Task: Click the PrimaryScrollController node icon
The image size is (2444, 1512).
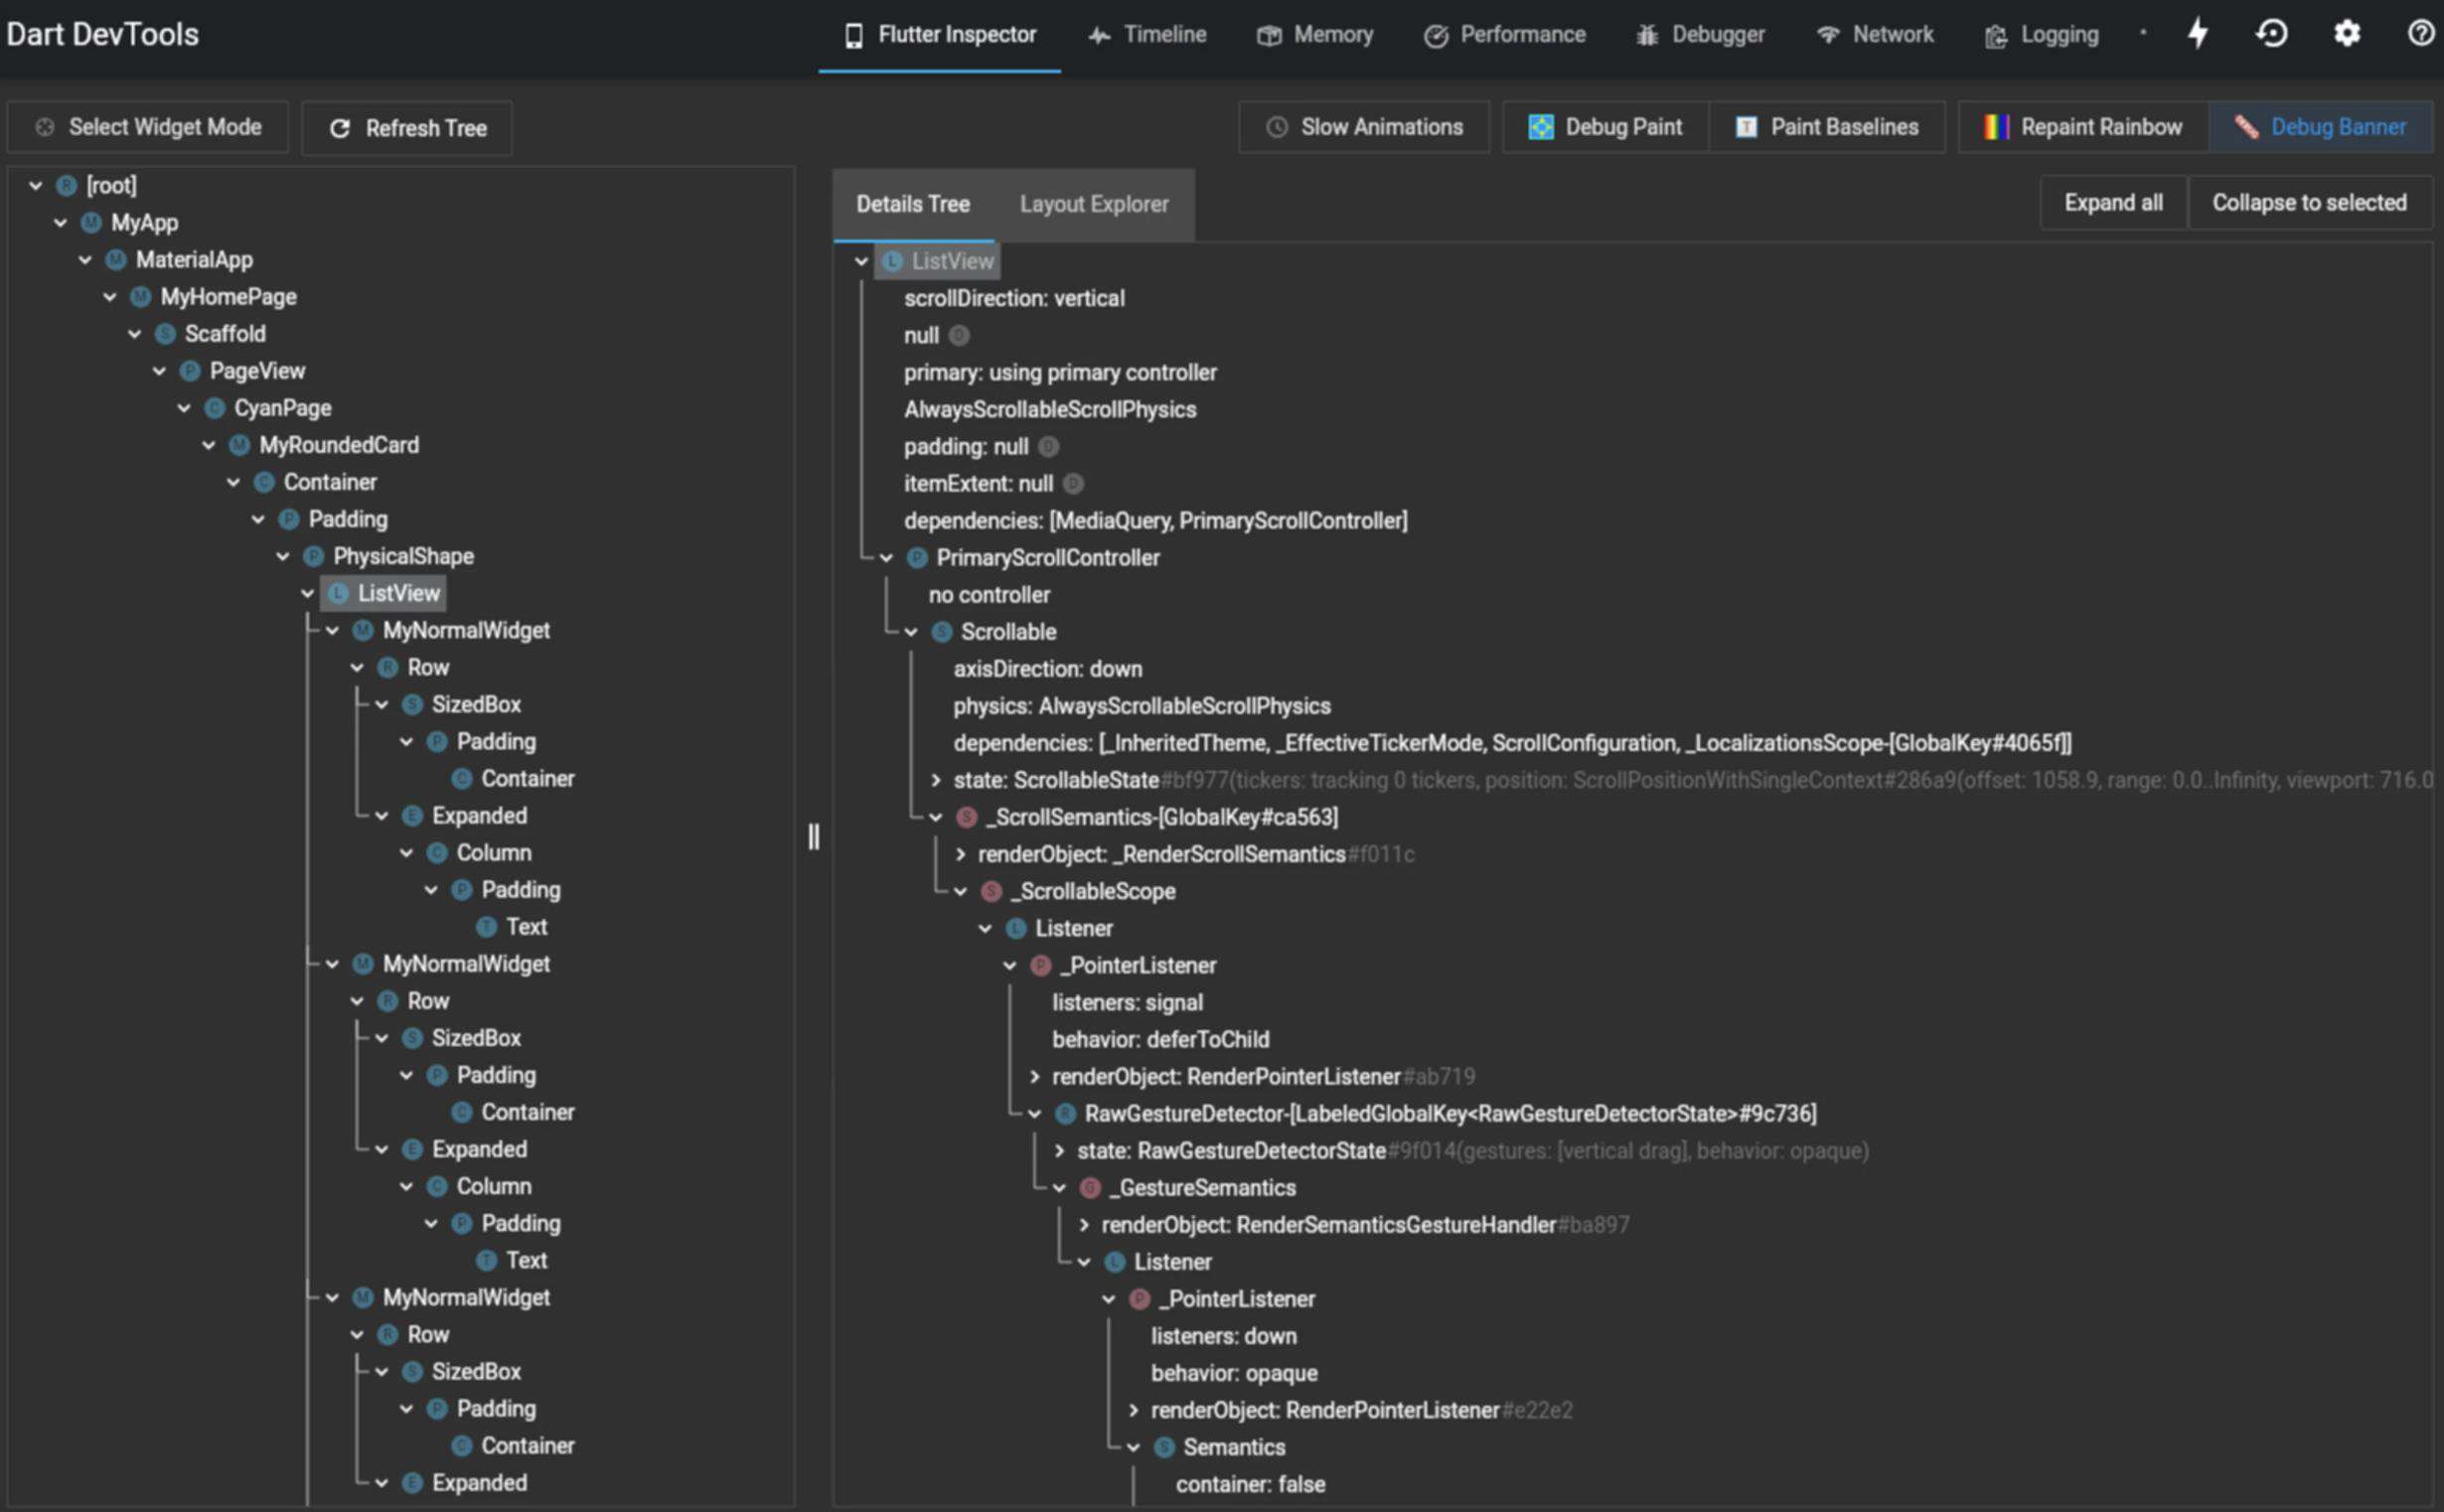Action: (x=916, y=557)
